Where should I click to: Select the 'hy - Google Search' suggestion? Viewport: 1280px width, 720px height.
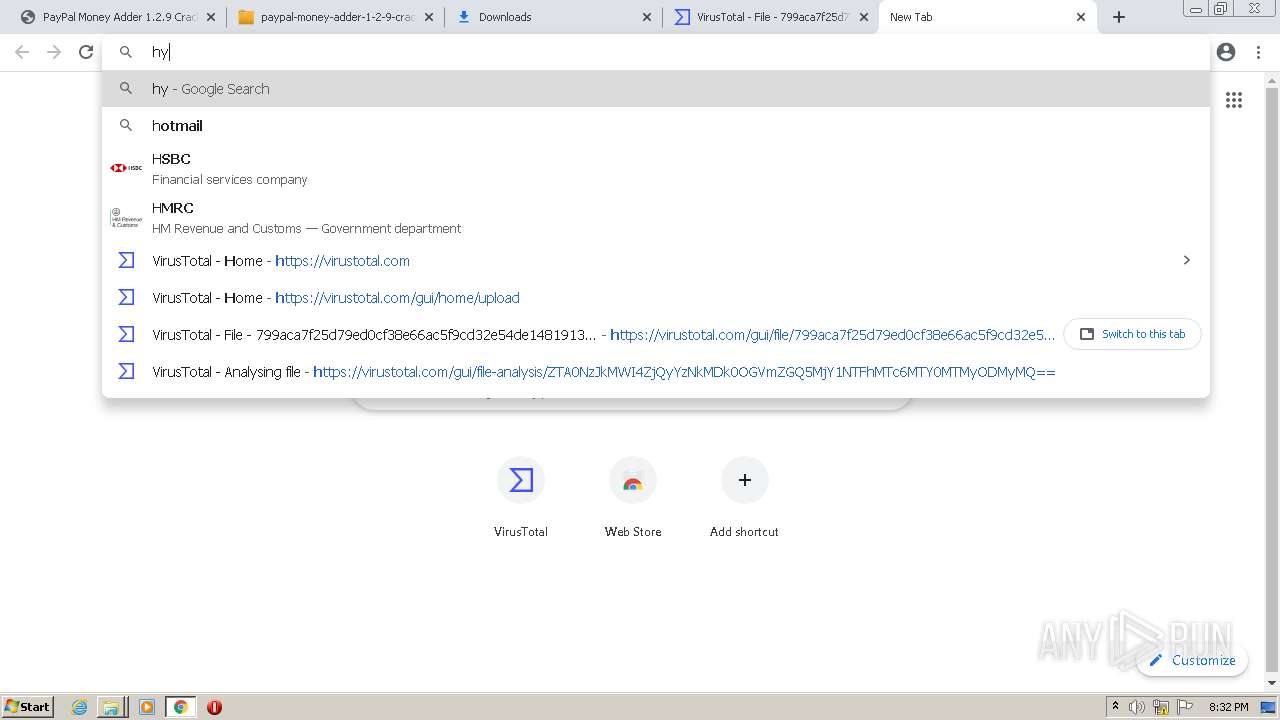coord(655,89)
